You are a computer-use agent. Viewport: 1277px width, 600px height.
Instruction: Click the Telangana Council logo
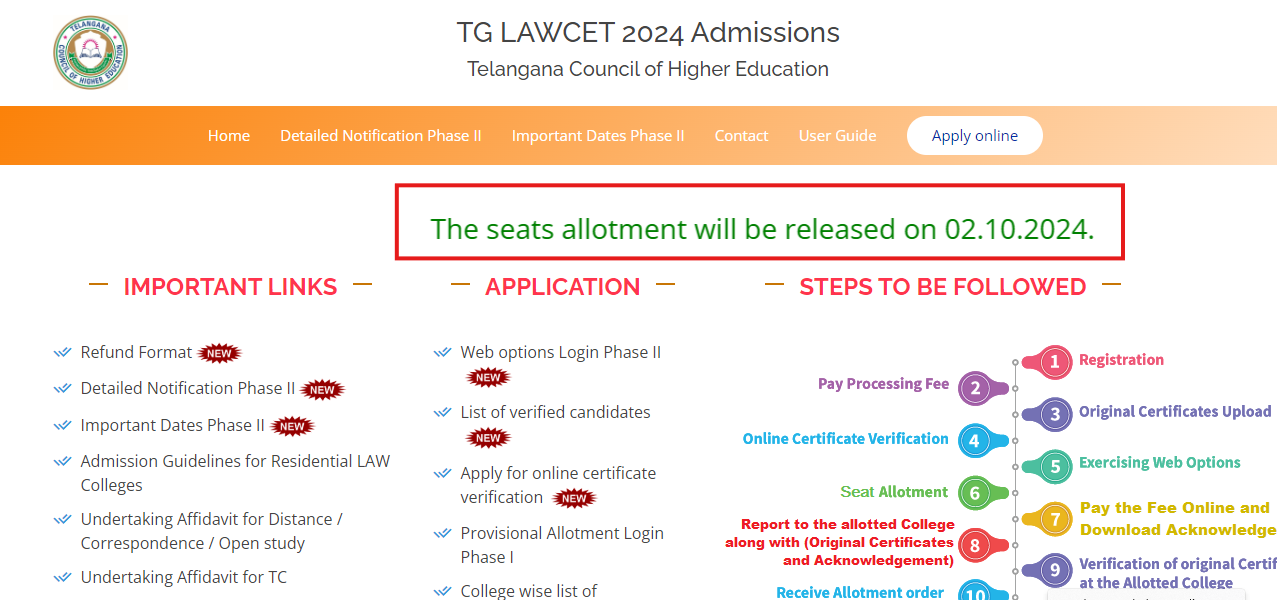90,51
